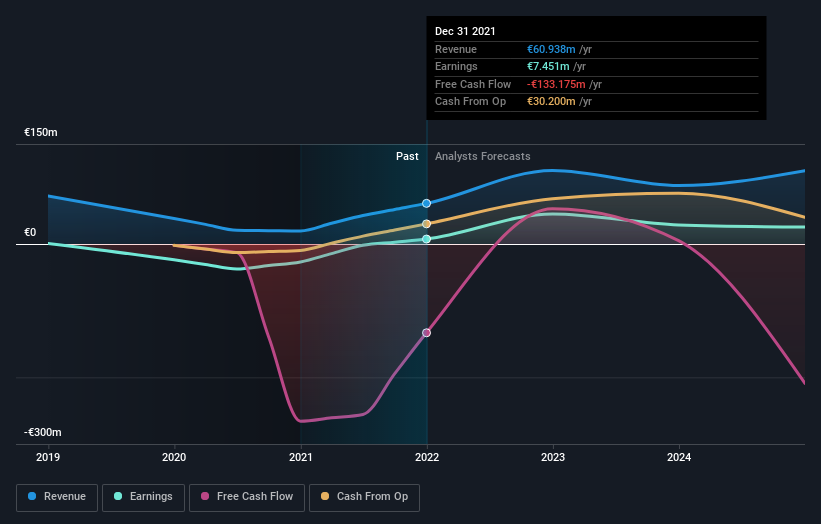Click the 2024 x-axis label
This screenshot has height=524, width=821.
(x=679, y=457)
